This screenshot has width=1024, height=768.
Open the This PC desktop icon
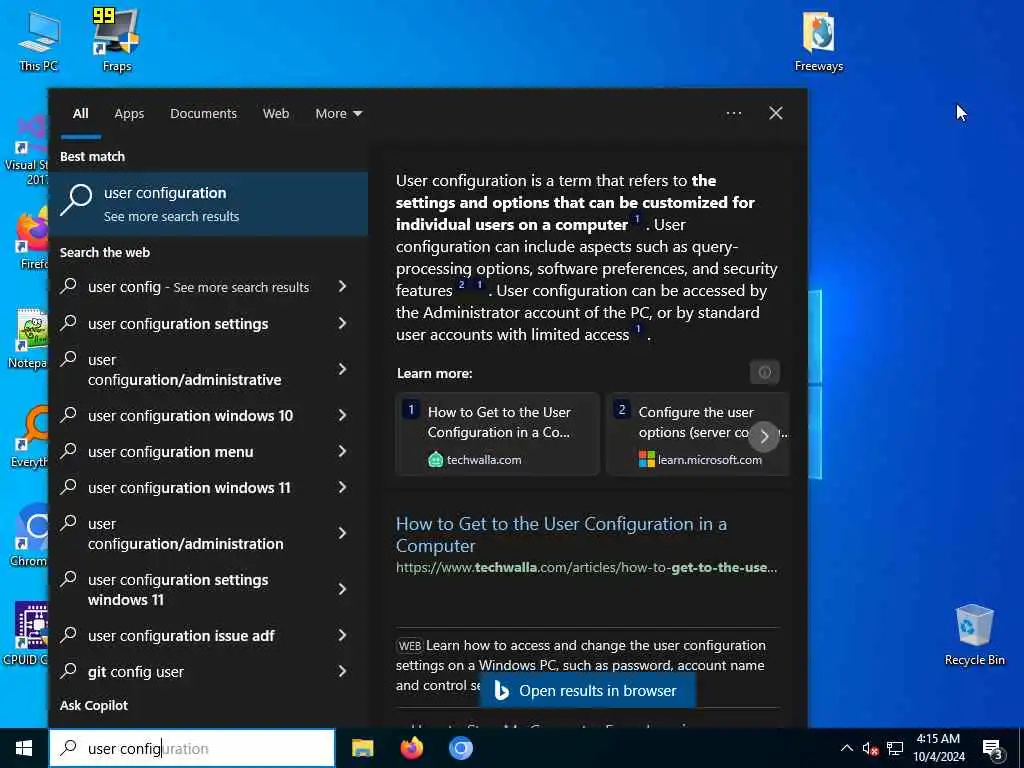point(38,41)
